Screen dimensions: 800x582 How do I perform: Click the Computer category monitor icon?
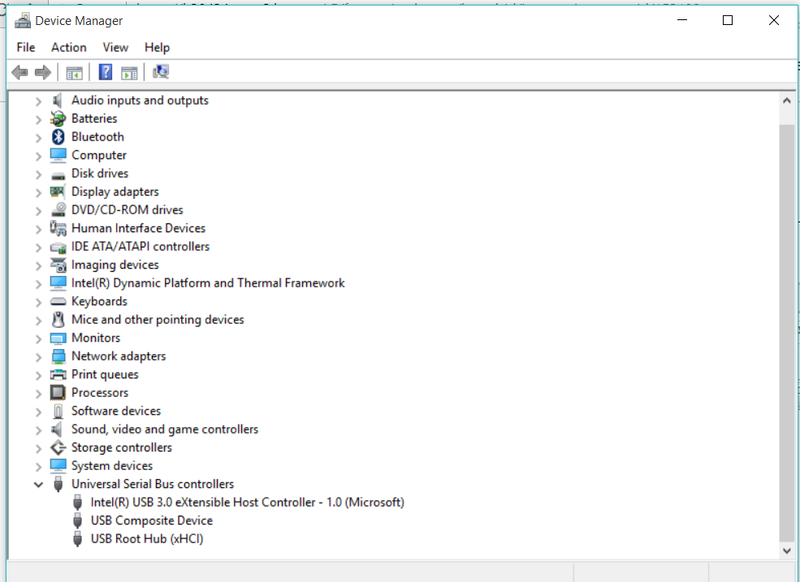pos(58,155)
